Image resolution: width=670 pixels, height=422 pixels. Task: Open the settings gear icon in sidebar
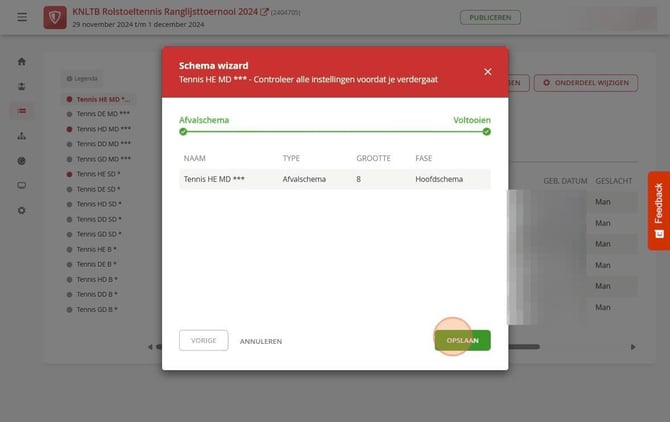coord(21,210)
